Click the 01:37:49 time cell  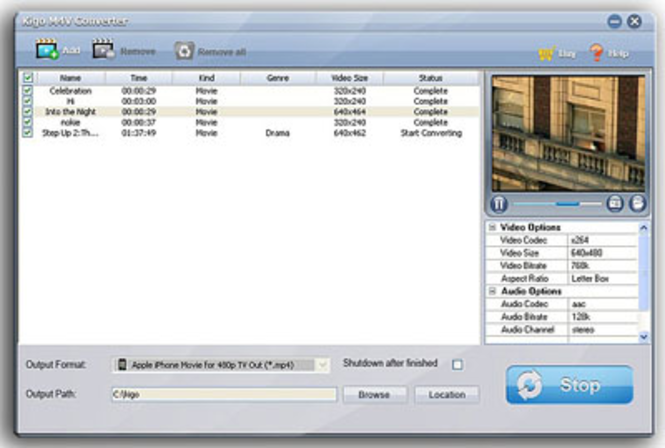click(139, 133)
